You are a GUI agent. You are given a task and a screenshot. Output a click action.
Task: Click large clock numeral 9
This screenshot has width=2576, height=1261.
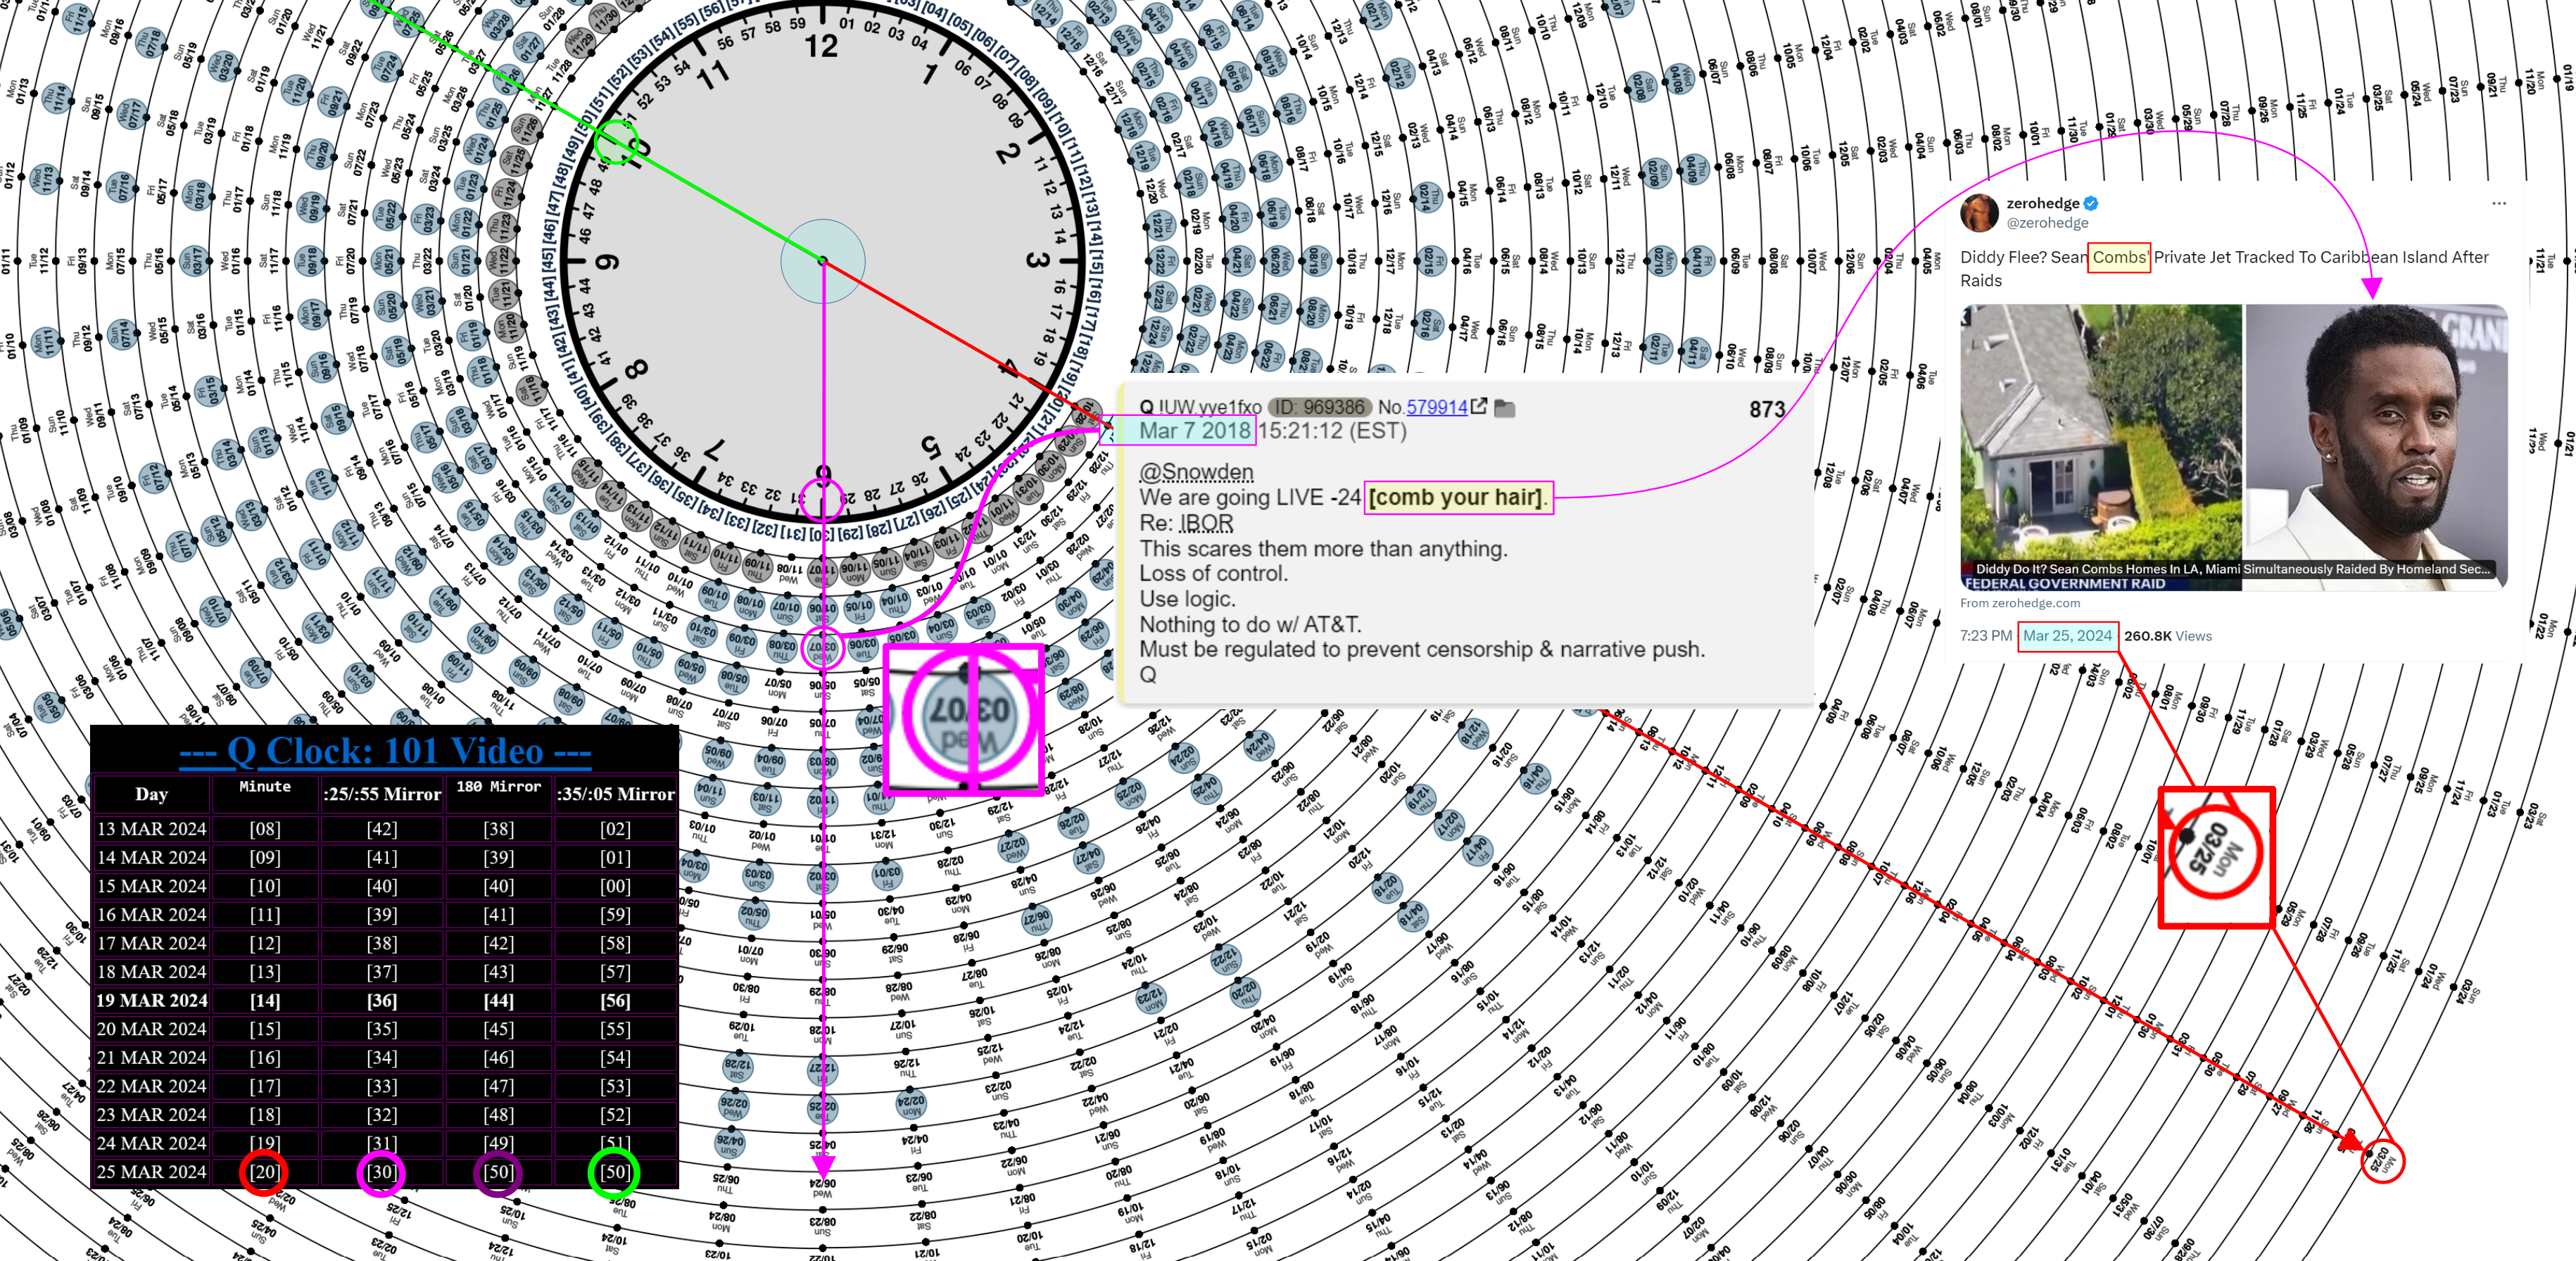click(x=607, y=262)
